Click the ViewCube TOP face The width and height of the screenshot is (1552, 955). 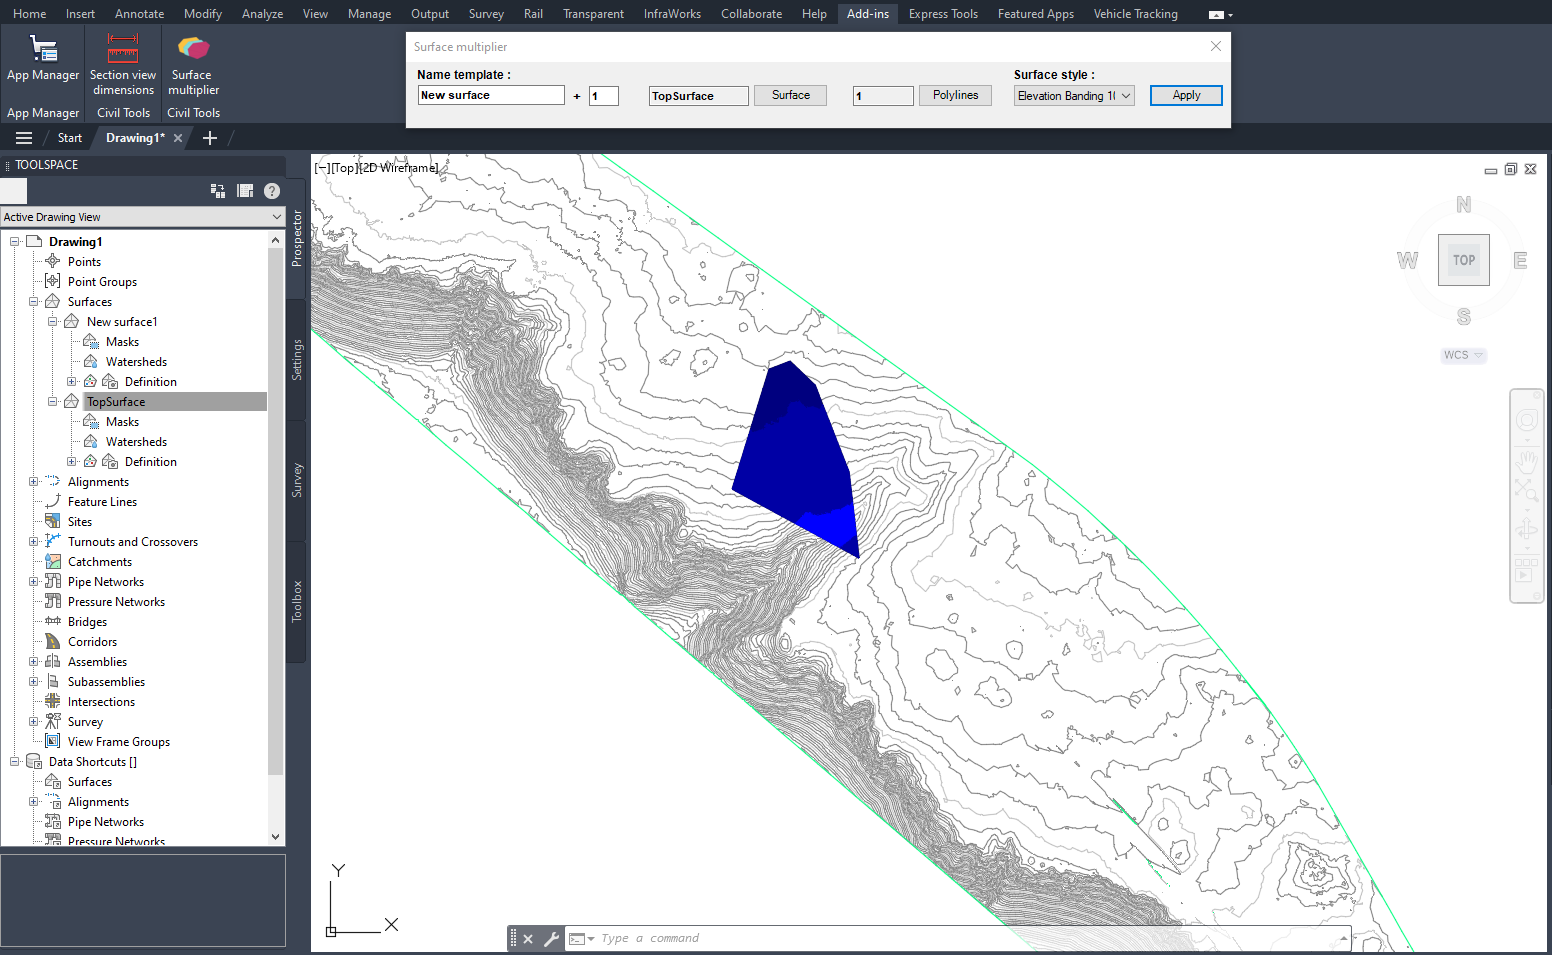tap(1464, 260)
